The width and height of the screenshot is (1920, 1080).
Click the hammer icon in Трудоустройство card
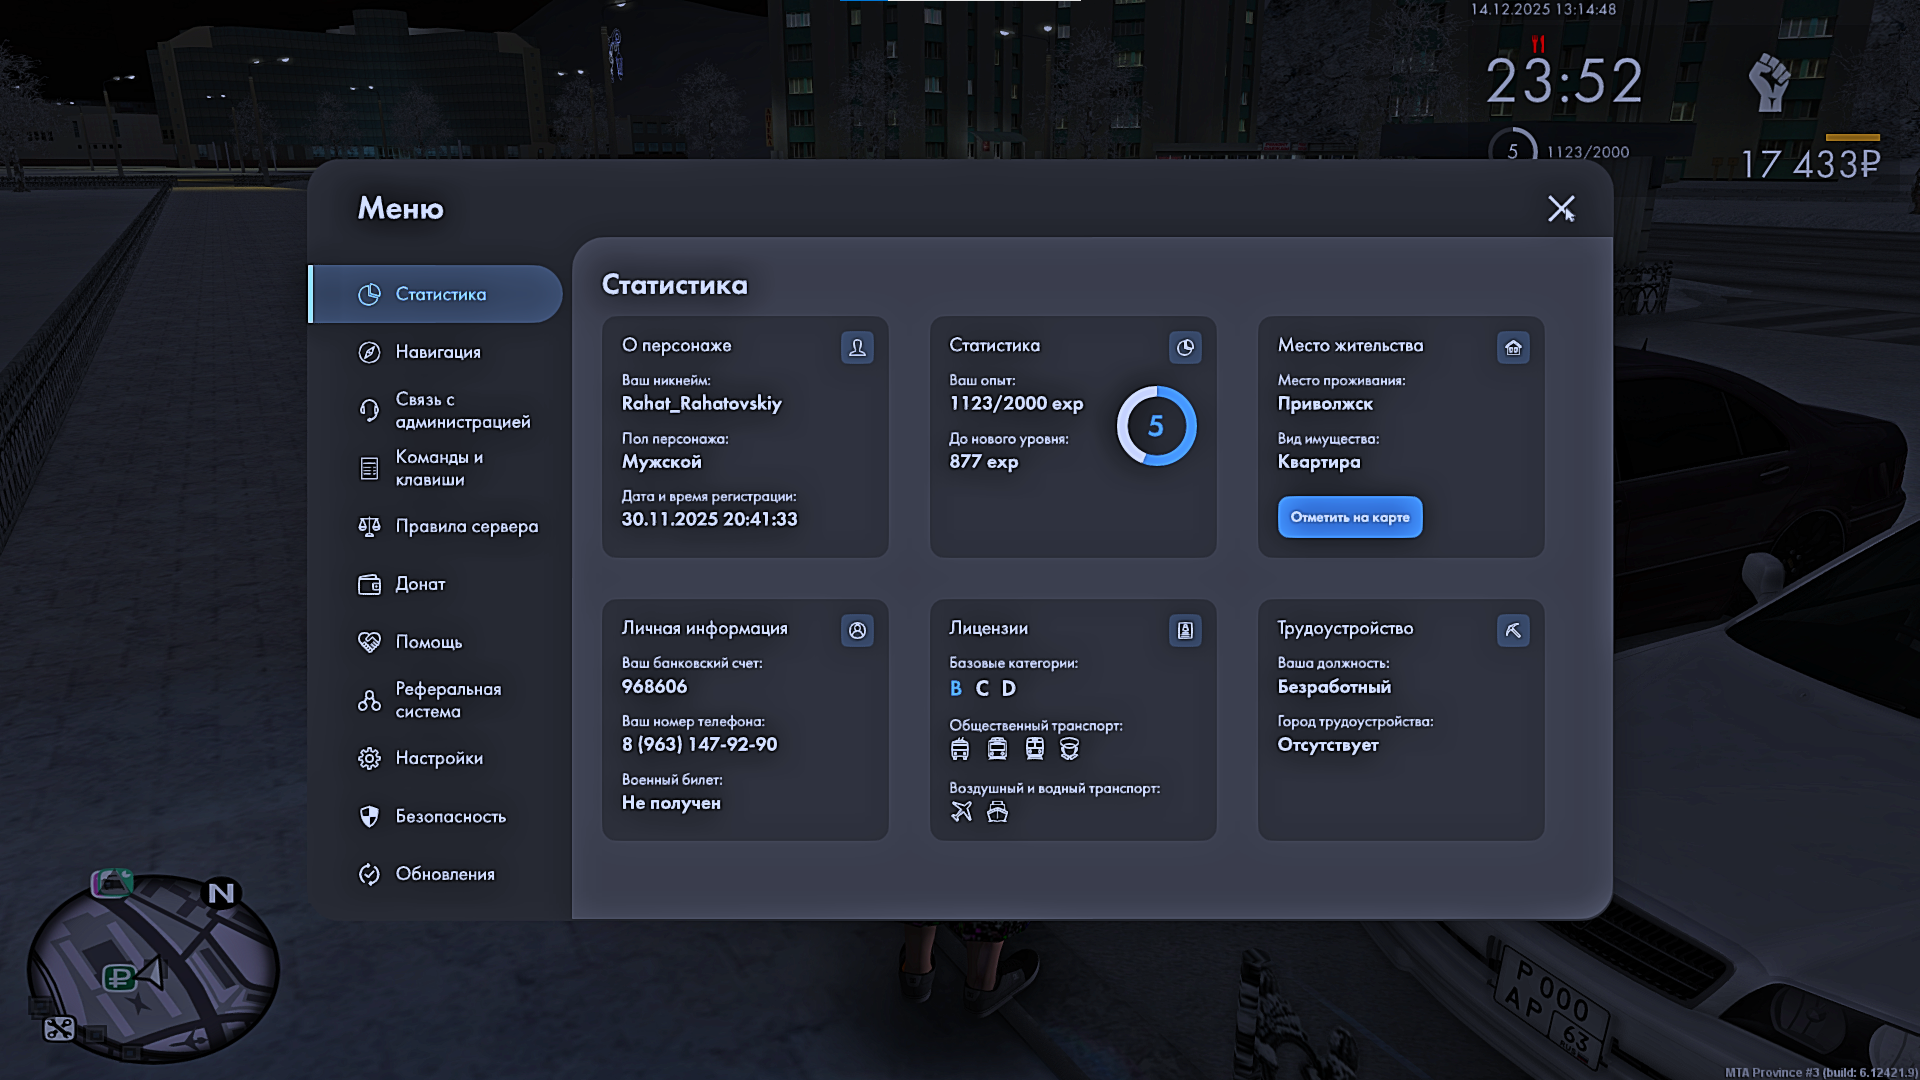1513,630
